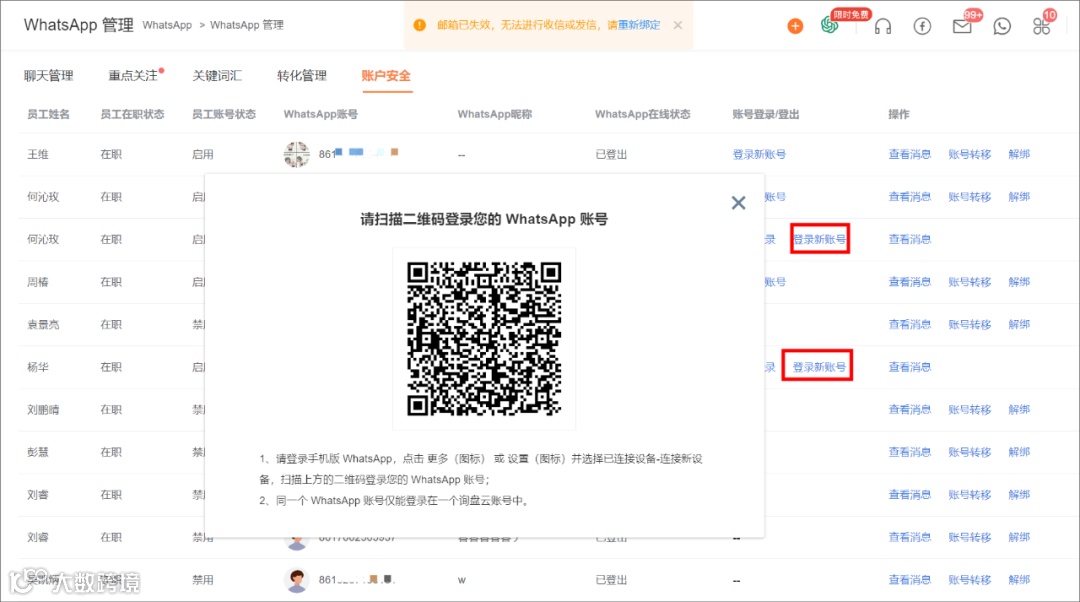Open the apps grid icon with badge 10

coord(1041,26)
